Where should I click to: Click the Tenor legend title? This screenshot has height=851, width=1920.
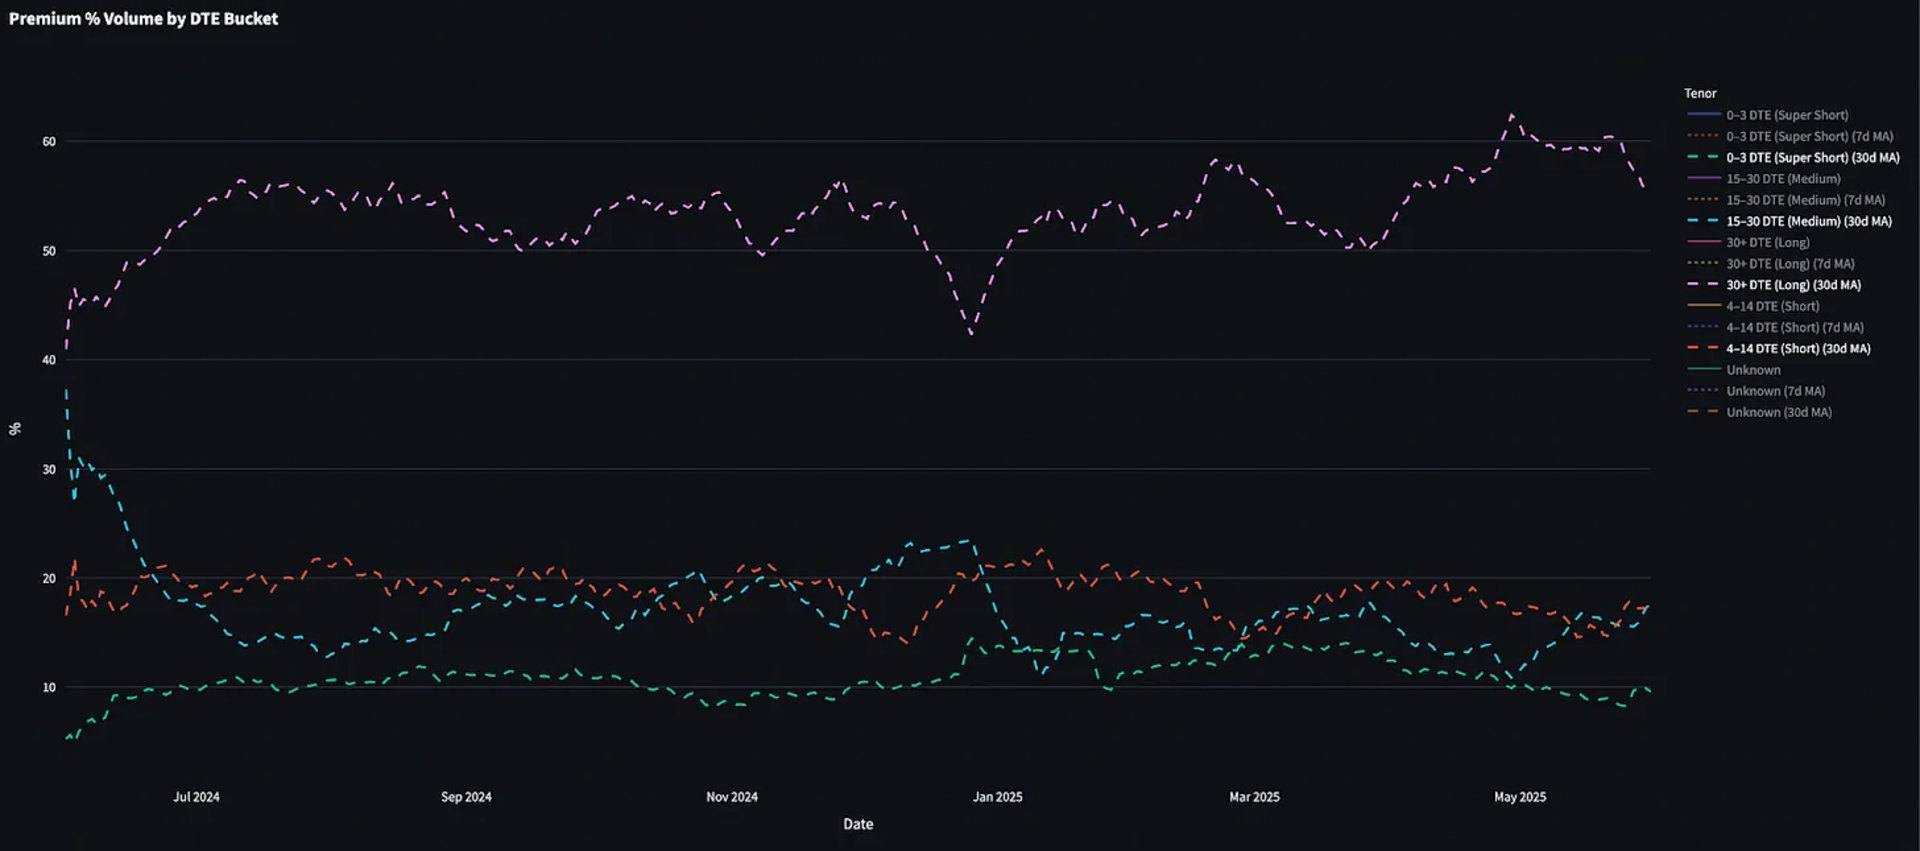[1700, 93]
